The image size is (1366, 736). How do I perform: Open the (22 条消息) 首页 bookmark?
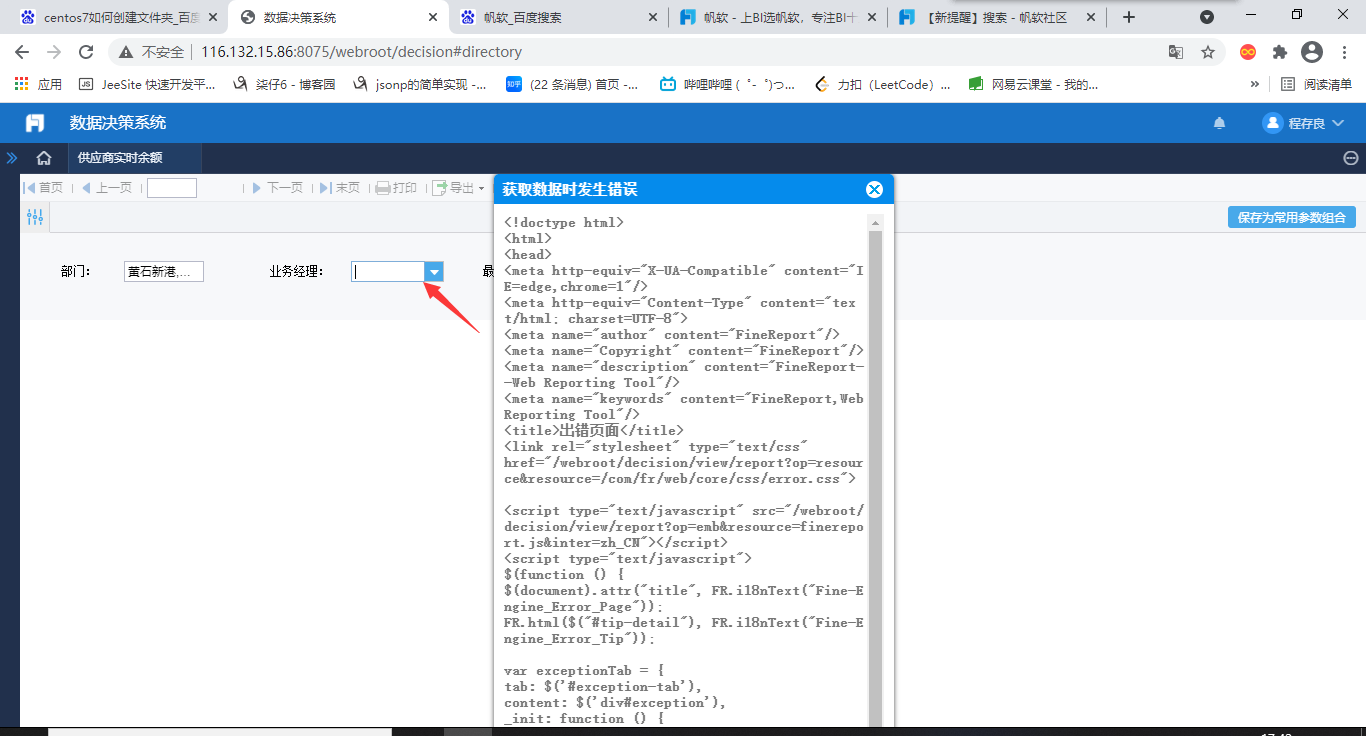(573, 85)
